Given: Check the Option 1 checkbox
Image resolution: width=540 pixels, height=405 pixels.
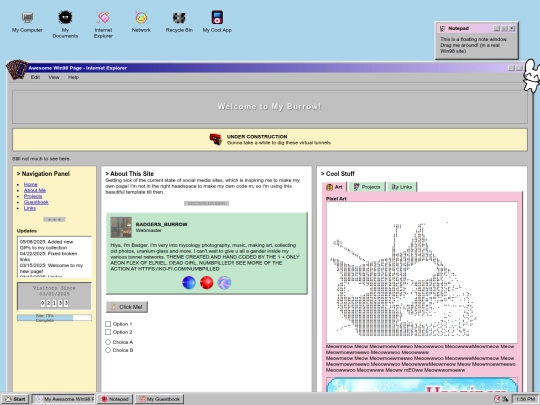Looking at the screenshot, I should coord(108,324).
